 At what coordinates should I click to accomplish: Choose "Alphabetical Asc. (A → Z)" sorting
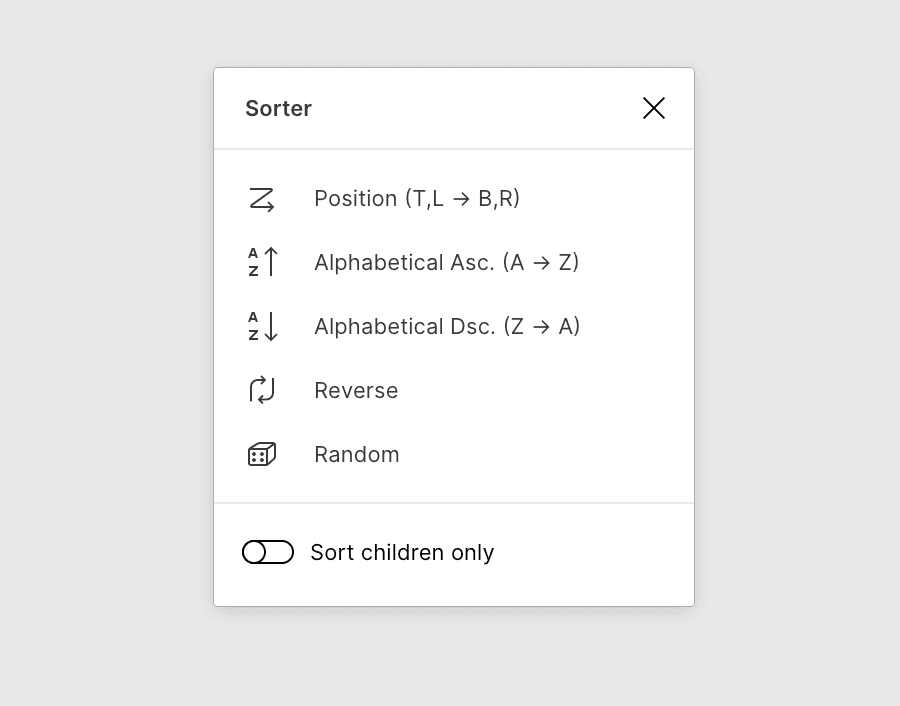[x=446, y=263]
